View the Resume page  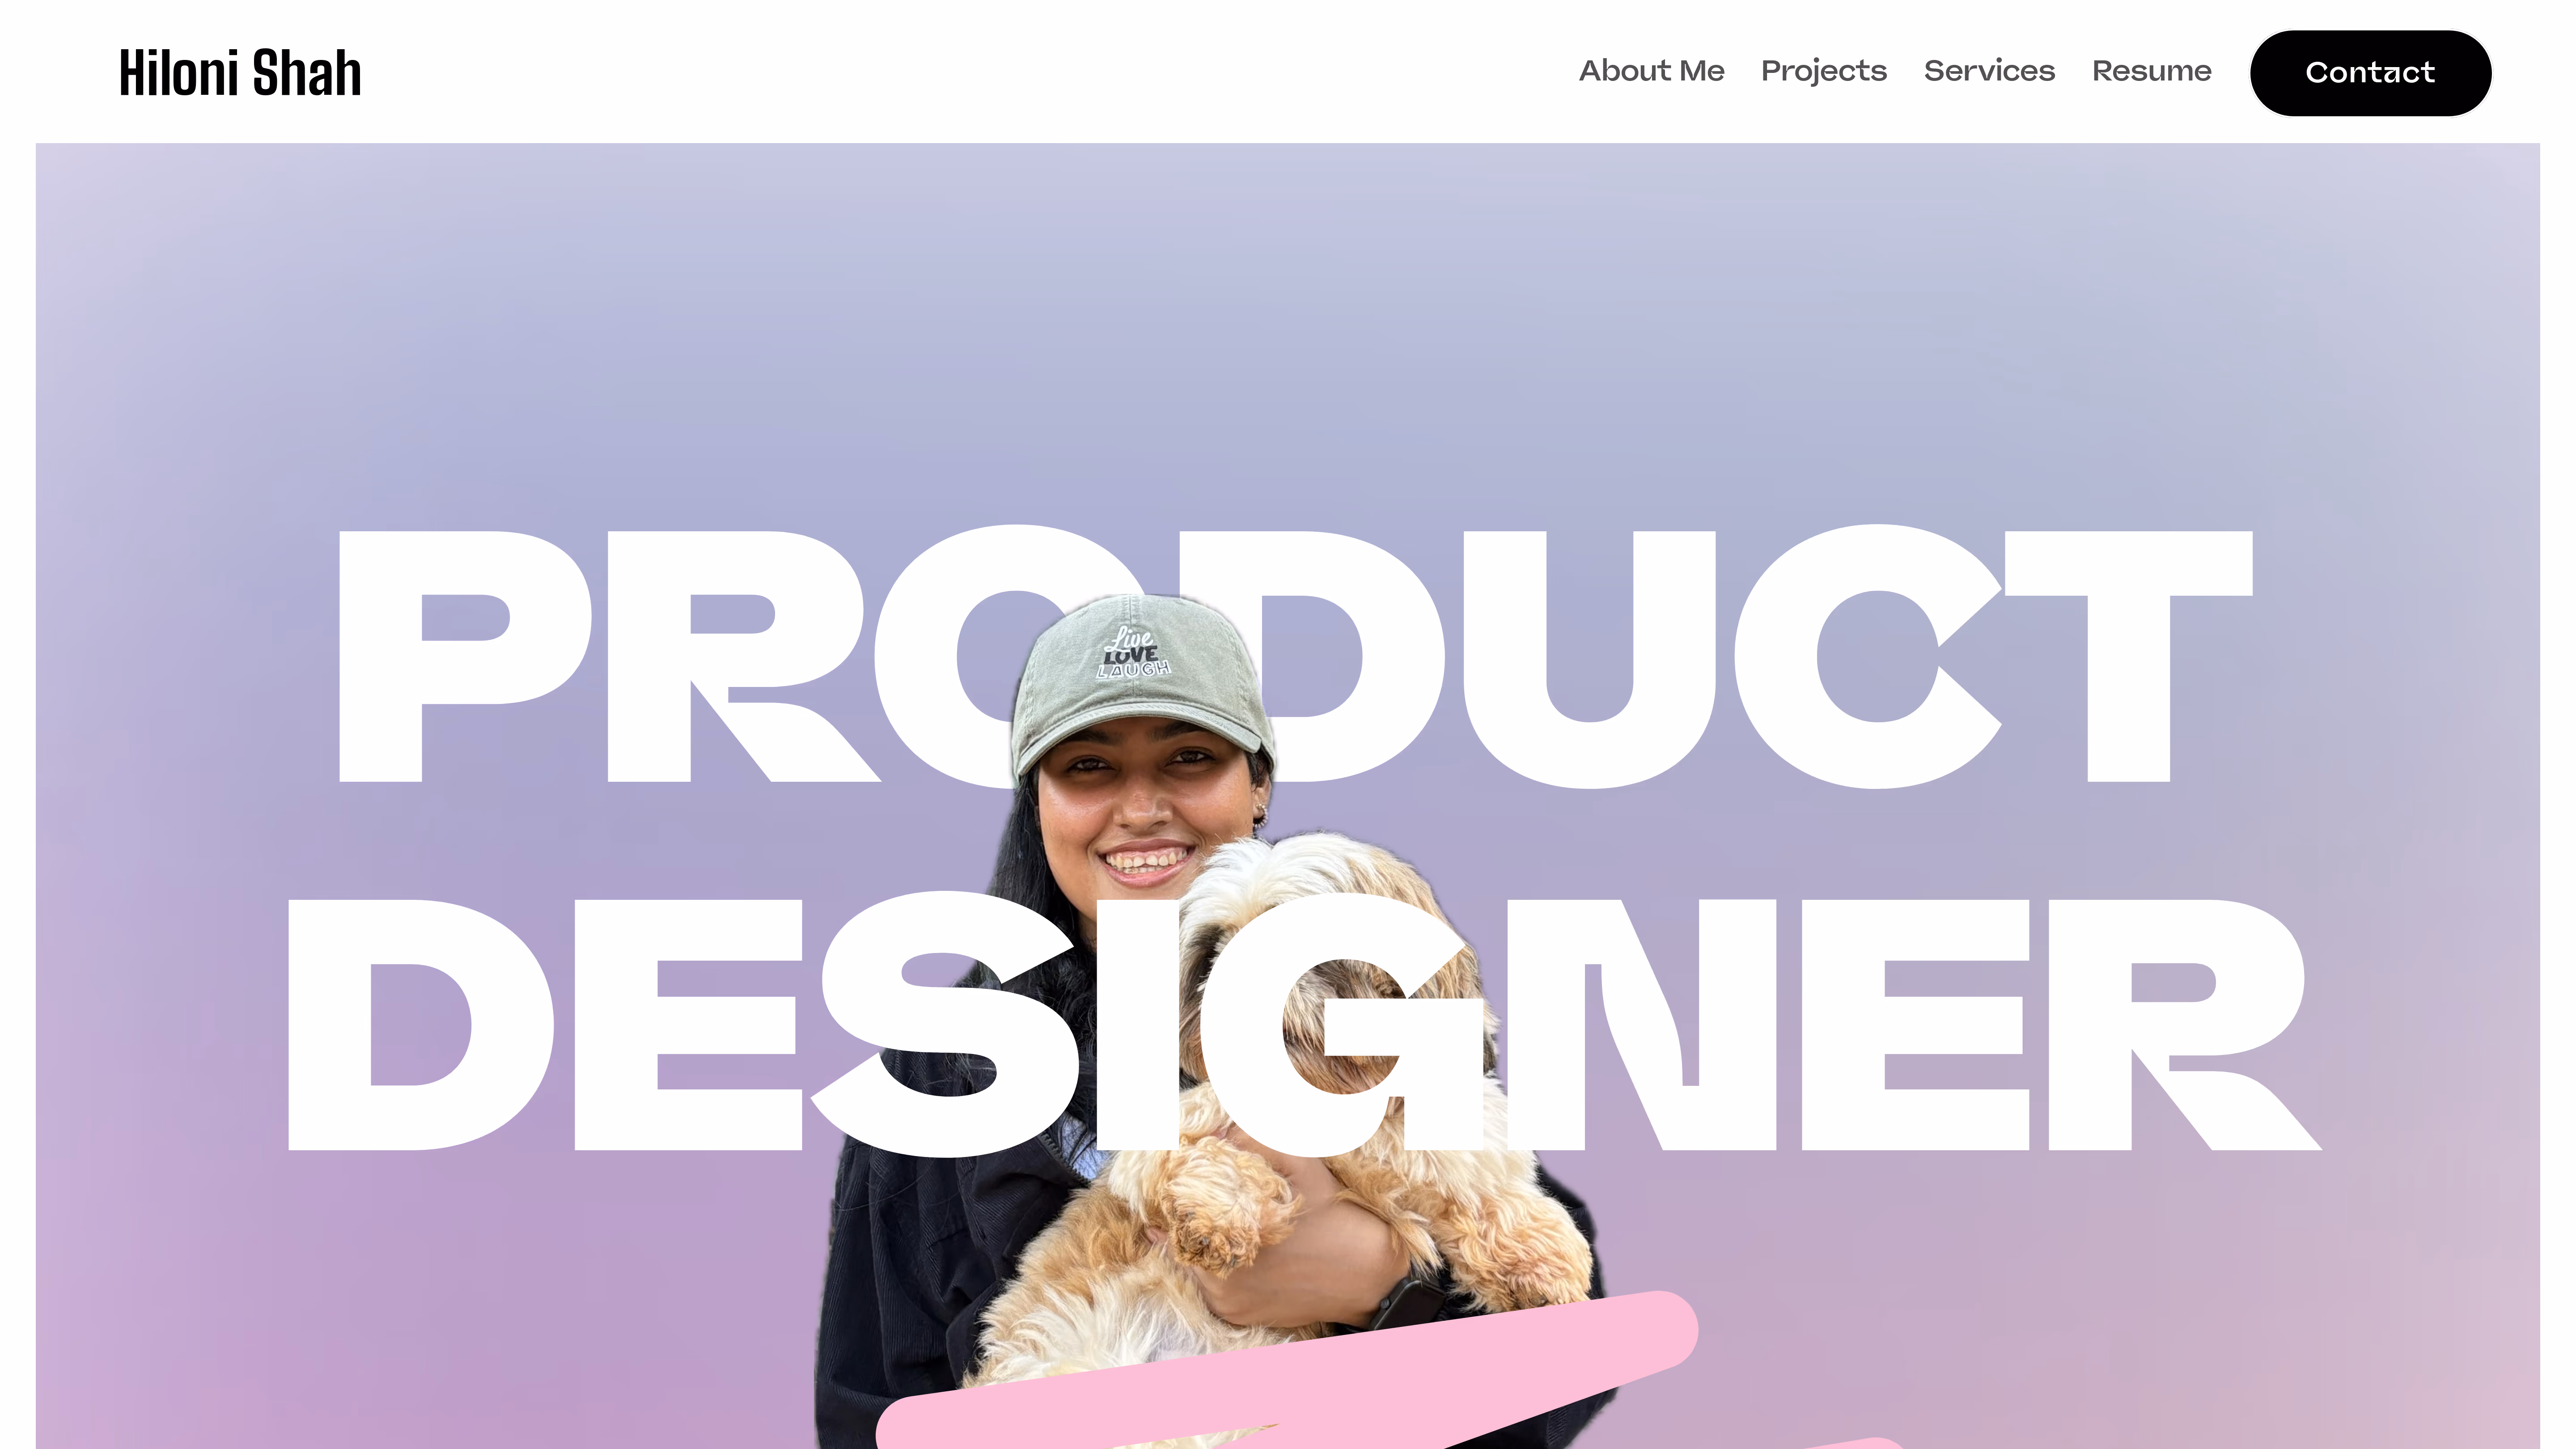(2151, 71)
